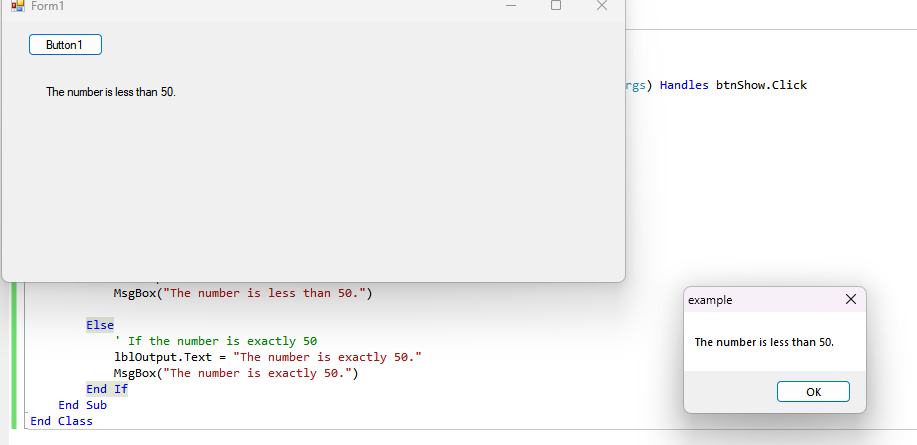The image size is (917, 445).
Task: Click 'btnShow.Click' in the code editor
Action: (x=761, y=85)
